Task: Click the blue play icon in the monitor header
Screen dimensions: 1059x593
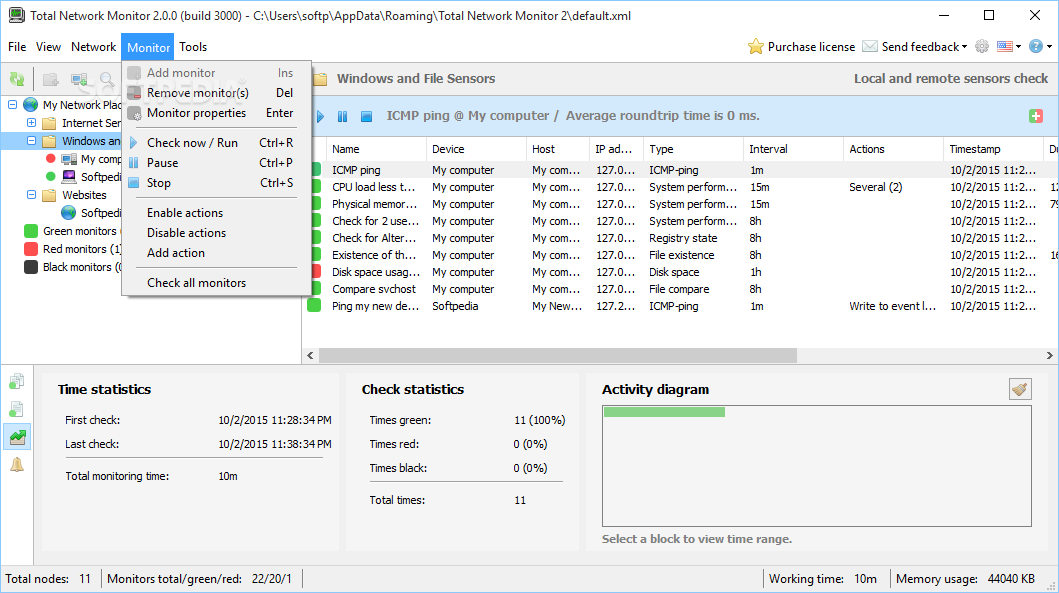Action: [x=321, y=116]
